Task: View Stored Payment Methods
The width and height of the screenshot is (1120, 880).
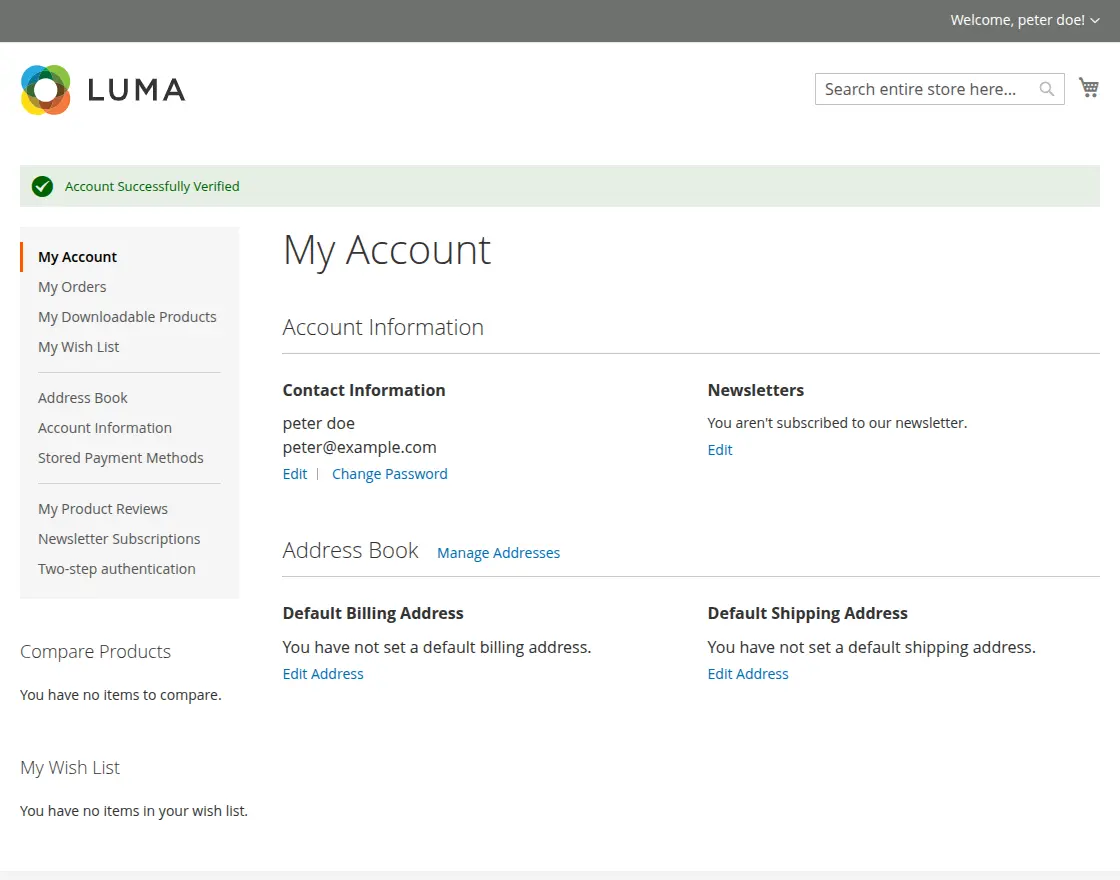Action: point(121,457)
